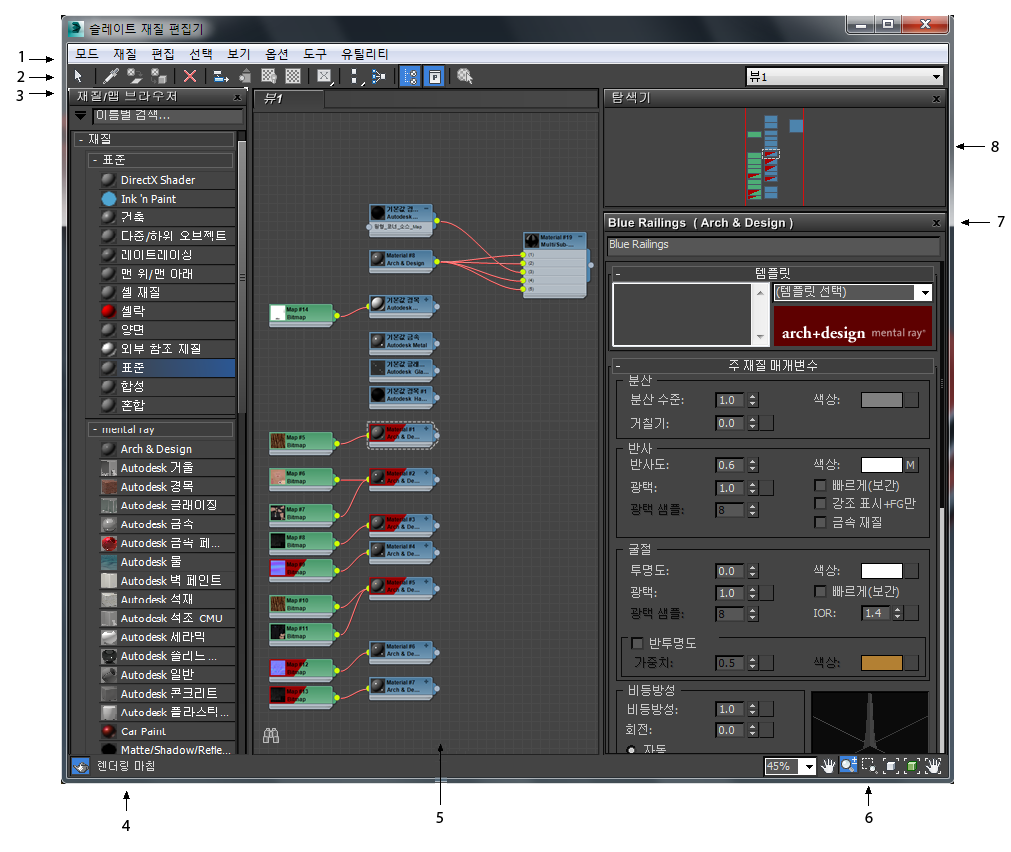
Task: Open the (템플릿 선택) template dropdown
Action: [925, 292]
